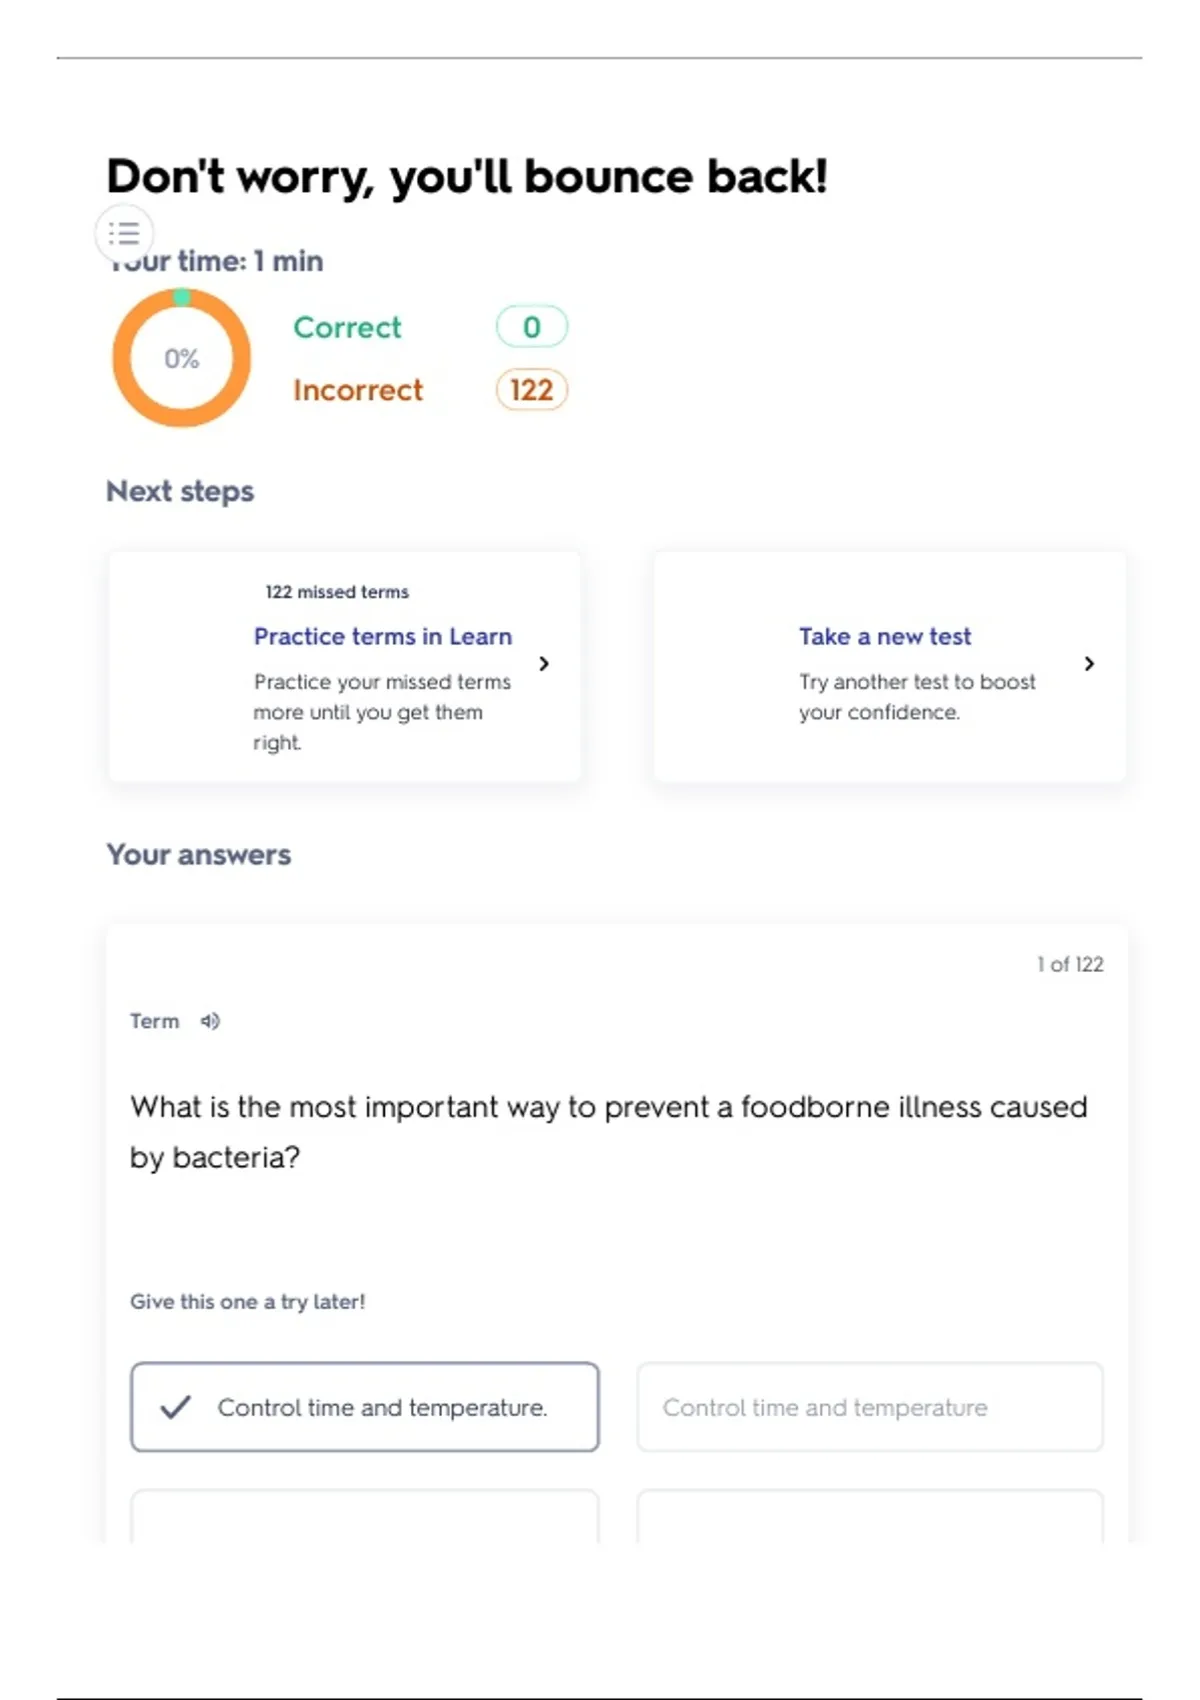The image size is (1200, 1700).
Task: Select the empty bottom-left answer option
Action: pyautogui.click(x=364, y=1516)
